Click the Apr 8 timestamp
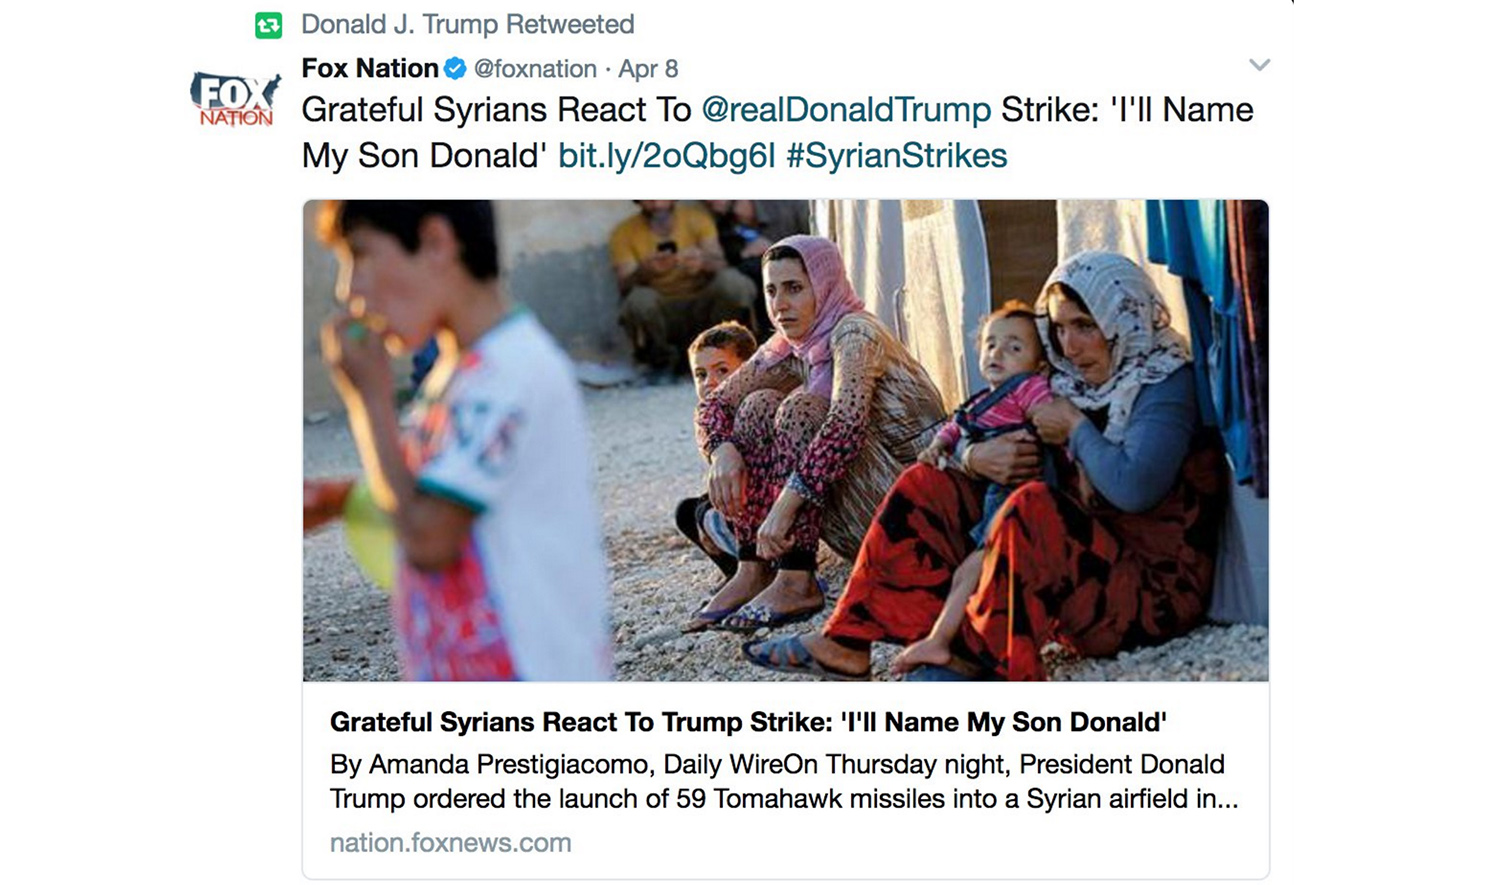Screen dimensions: 1500x885 [648, 69]
